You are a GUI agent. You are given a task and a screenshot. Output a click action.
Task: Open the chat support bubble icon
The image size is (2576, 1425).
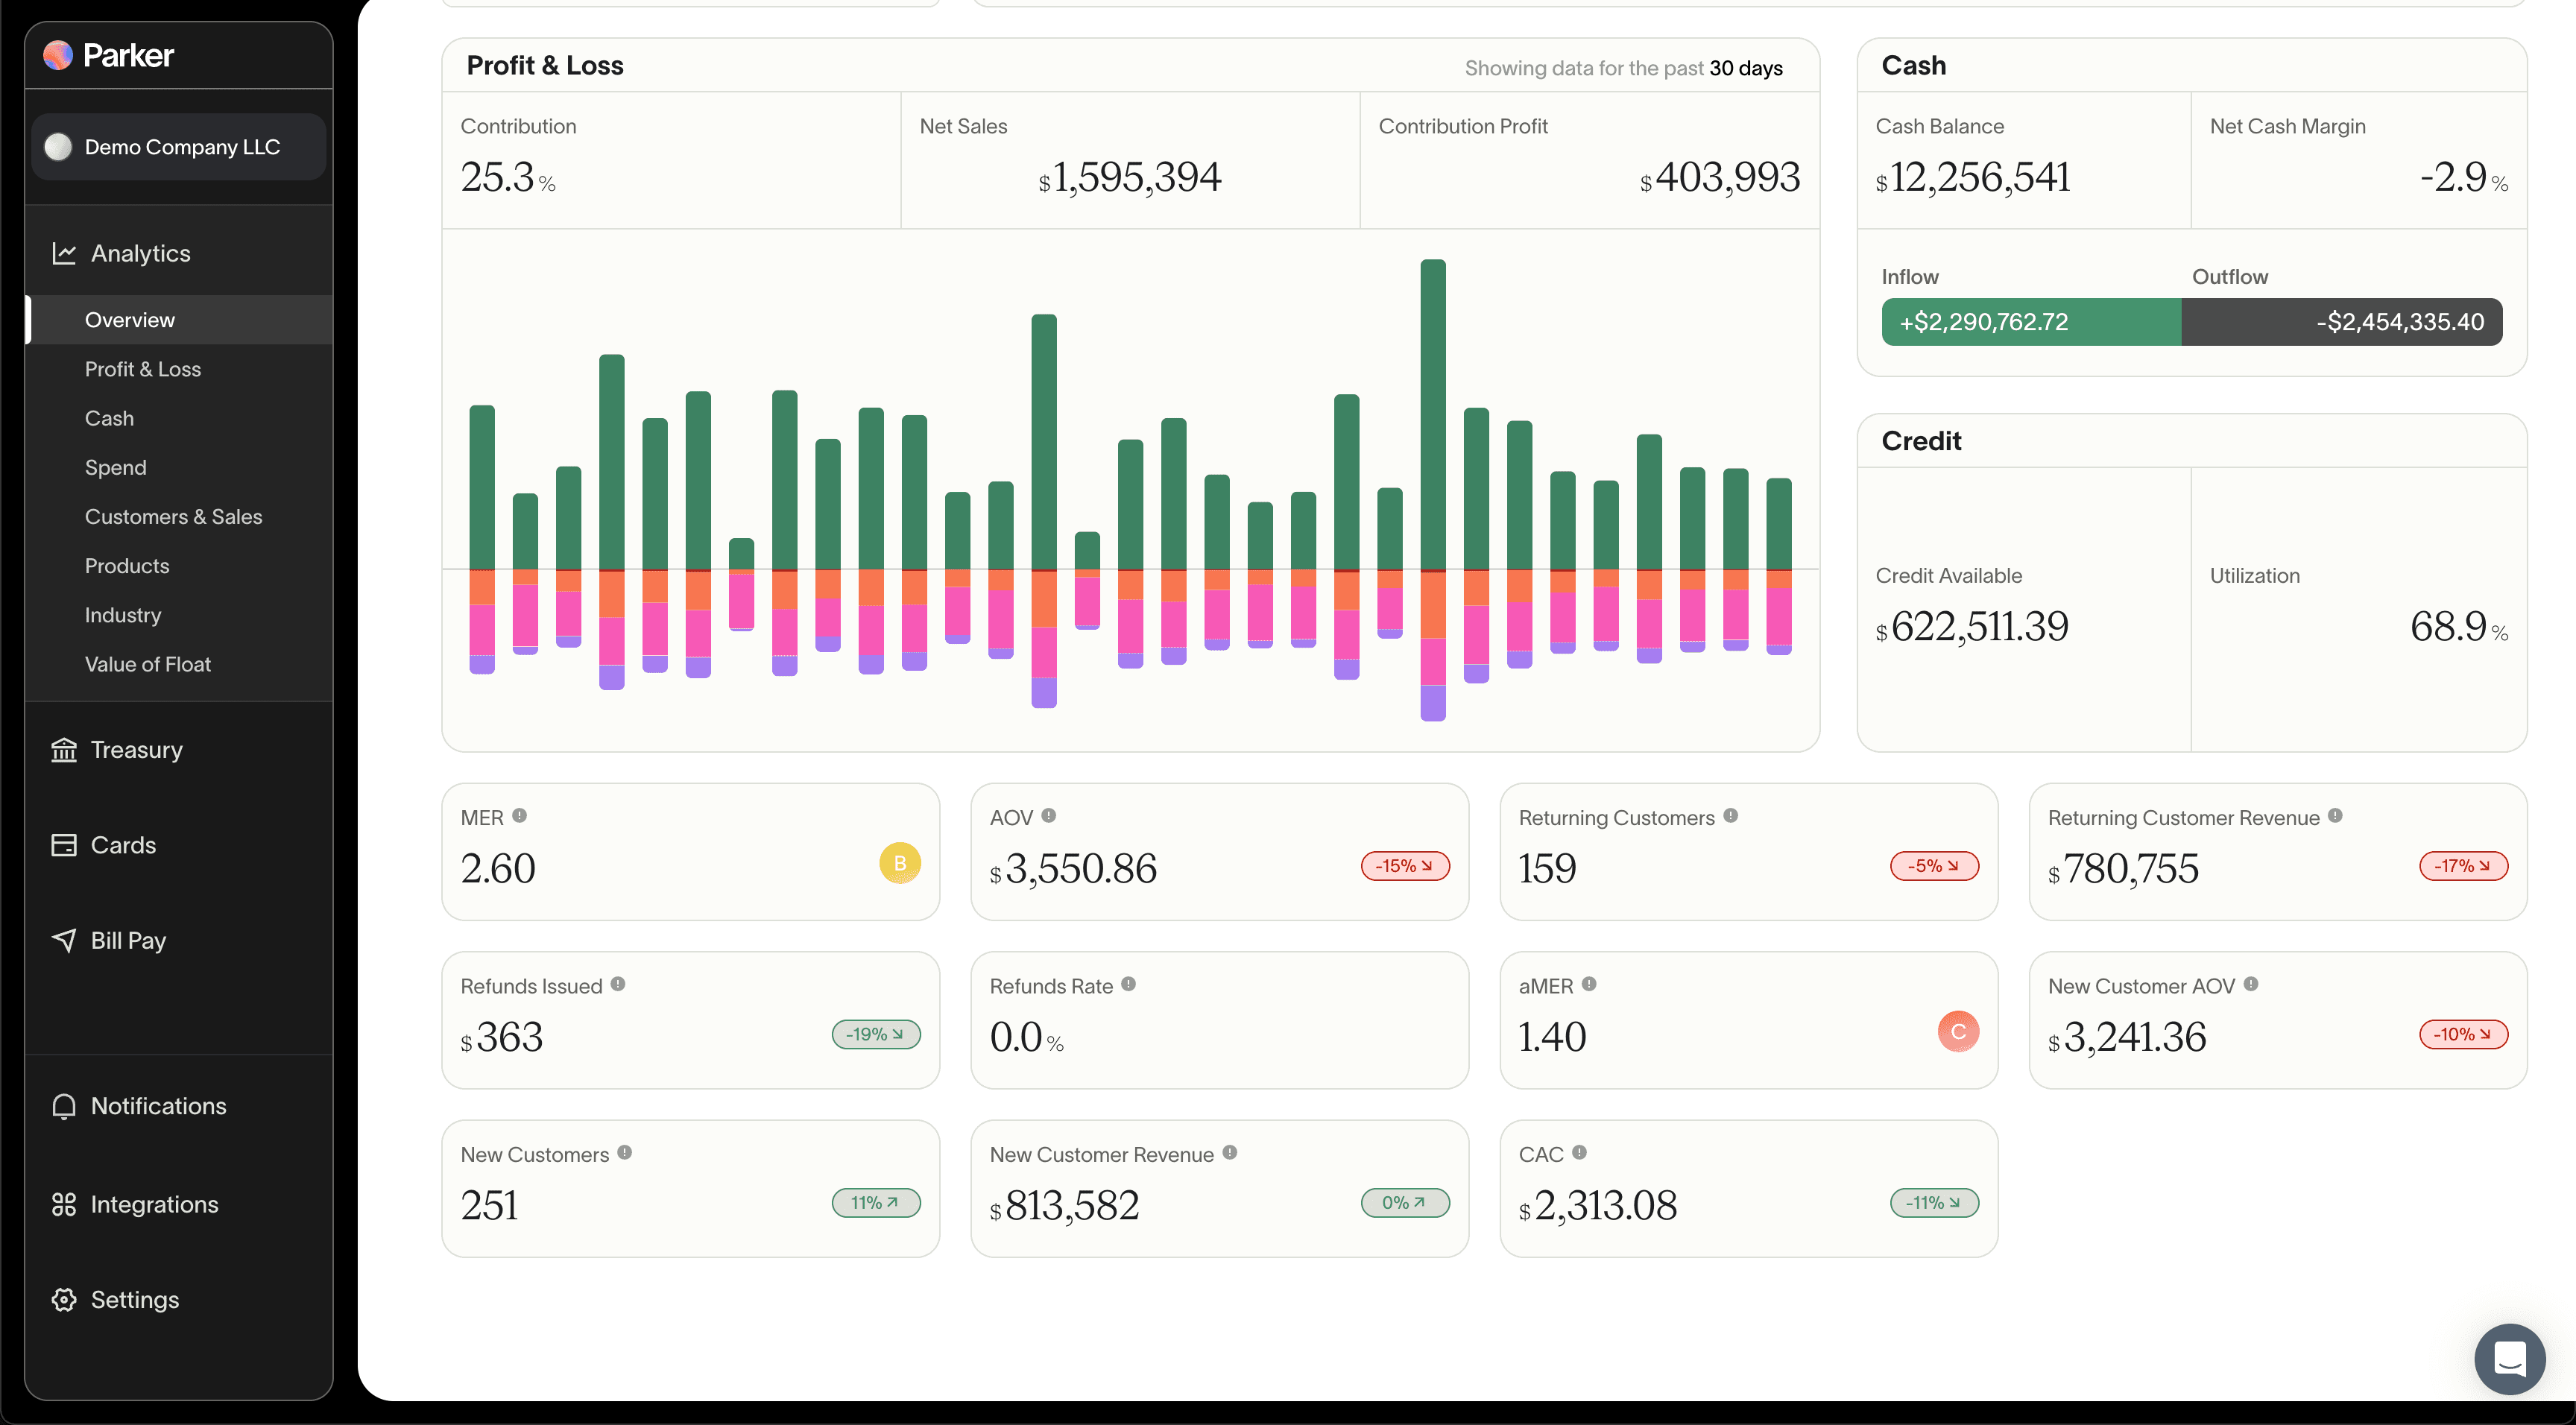coord(2508,1358)
